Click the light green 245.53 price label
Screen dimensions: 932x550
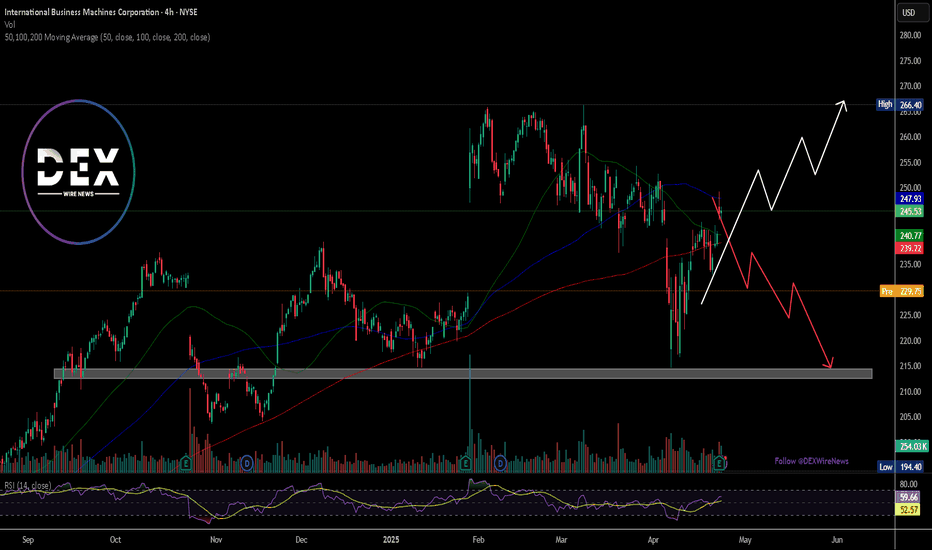coord(910,211)
